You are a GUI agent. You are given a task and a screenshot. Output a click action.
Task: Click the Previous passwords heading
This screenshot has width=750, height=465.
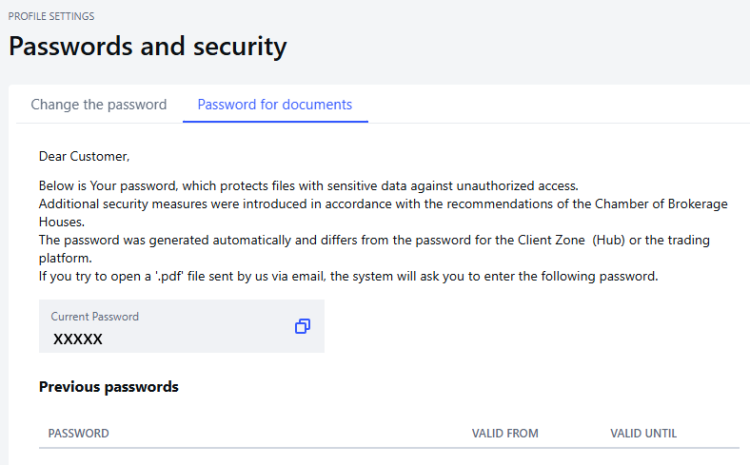point(109,387)
